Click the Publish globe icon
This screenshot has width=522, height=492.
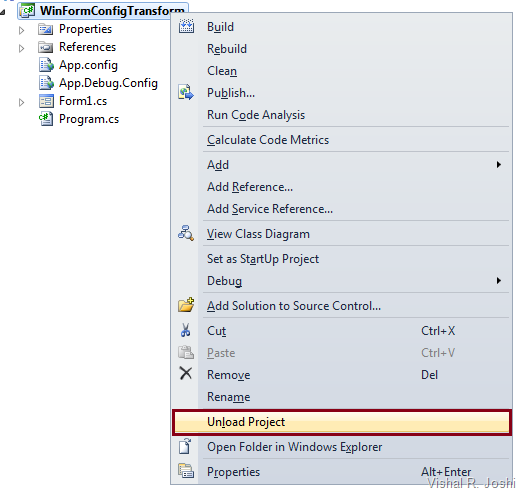(186, 92)
